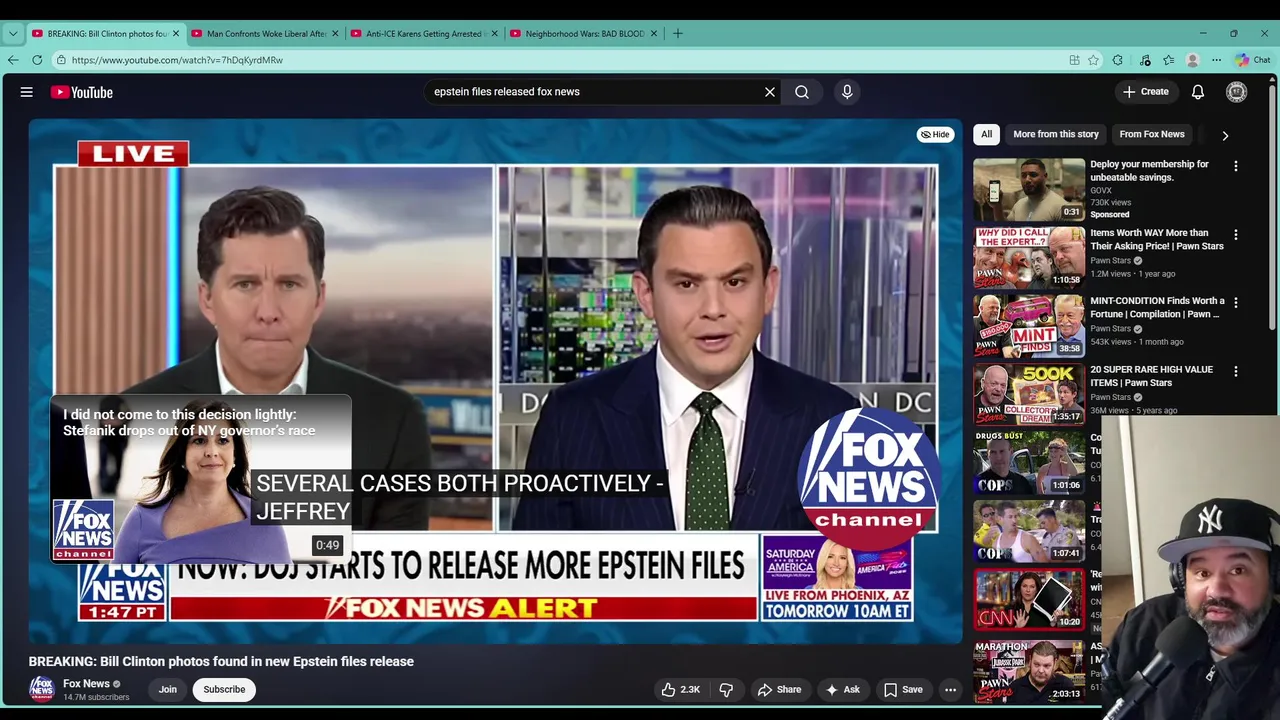Click video title BREAKING Bill Clinton photos
This screenshot has width=1280, height=720.
(x=221, y=661)
